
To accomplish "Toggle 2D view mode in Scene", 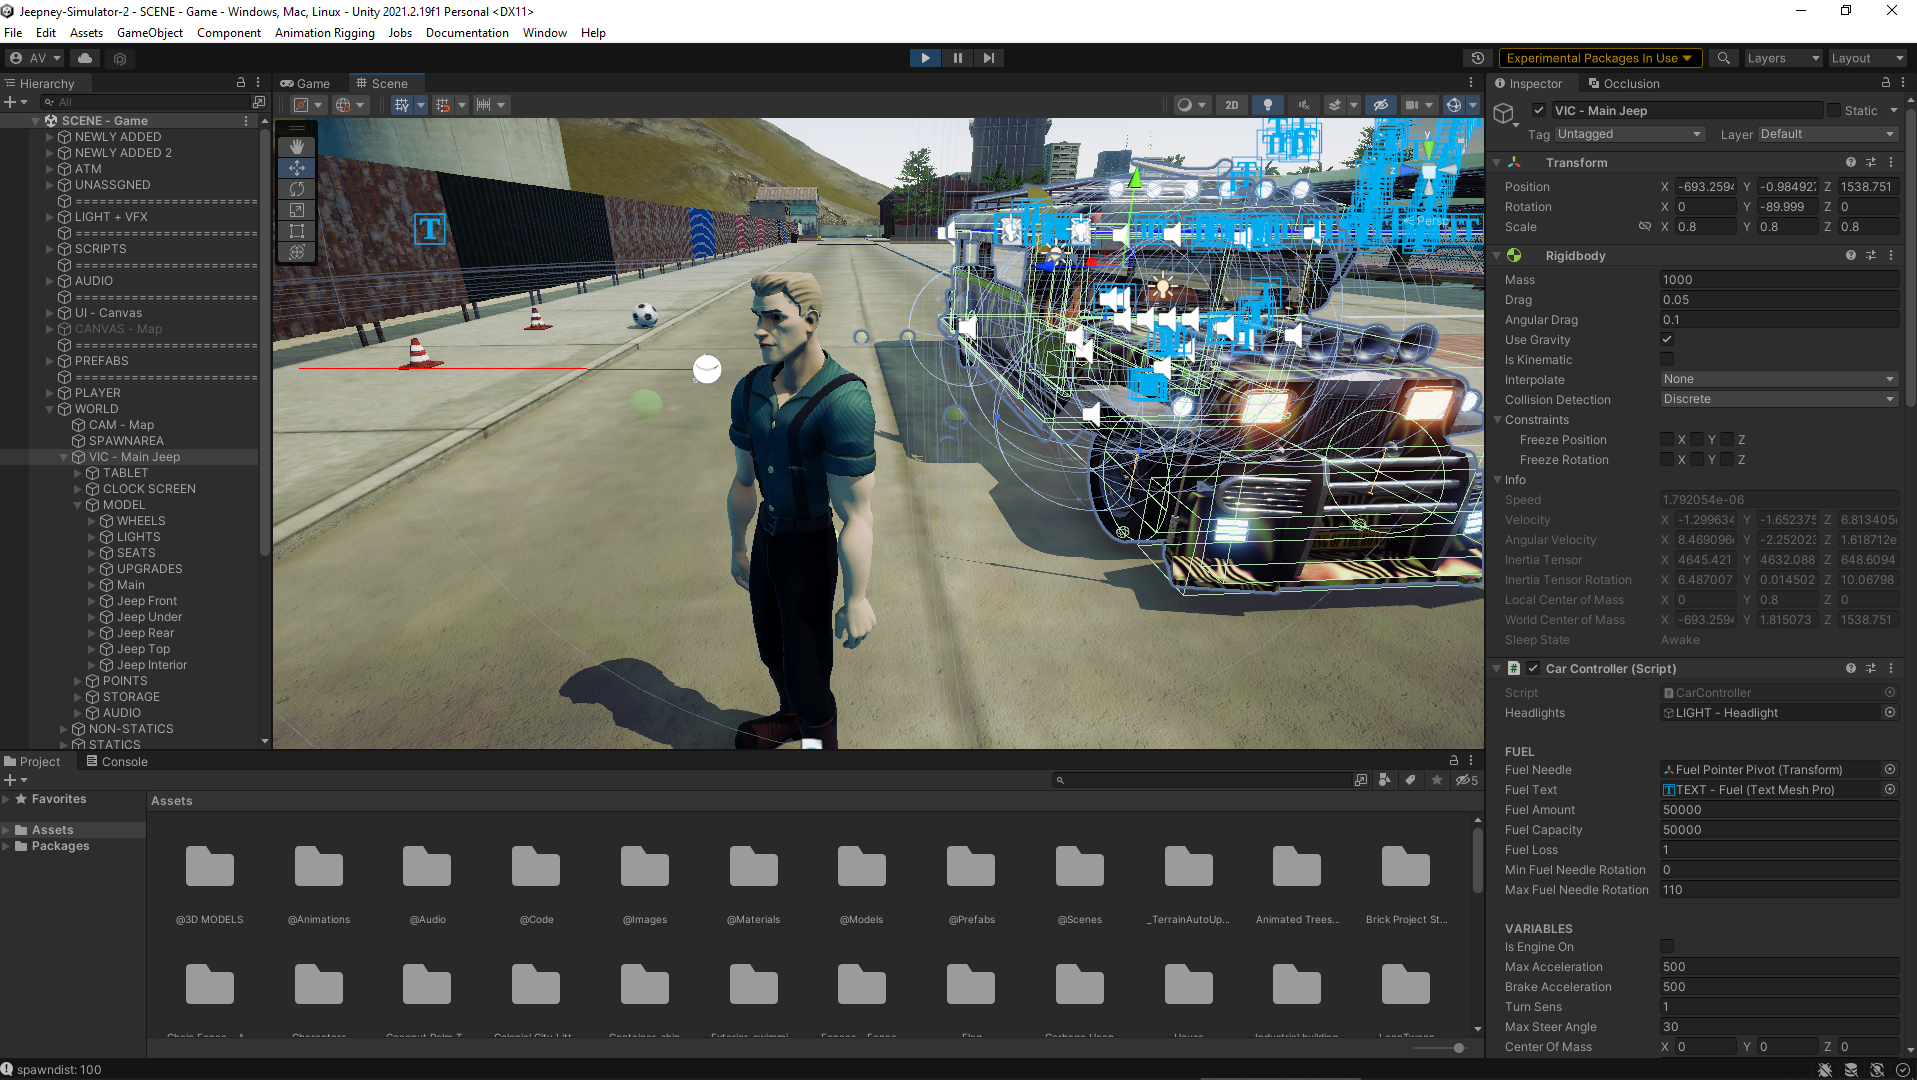I will coord(1231,105).
